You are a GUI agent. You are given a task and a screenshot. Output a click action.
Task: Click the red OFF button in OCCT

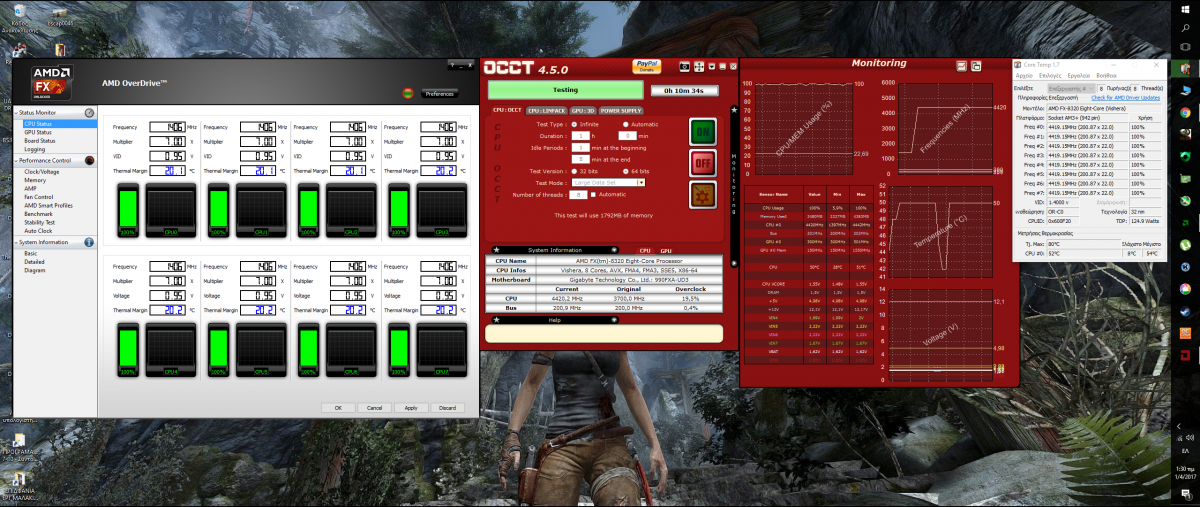coord(703,162)
